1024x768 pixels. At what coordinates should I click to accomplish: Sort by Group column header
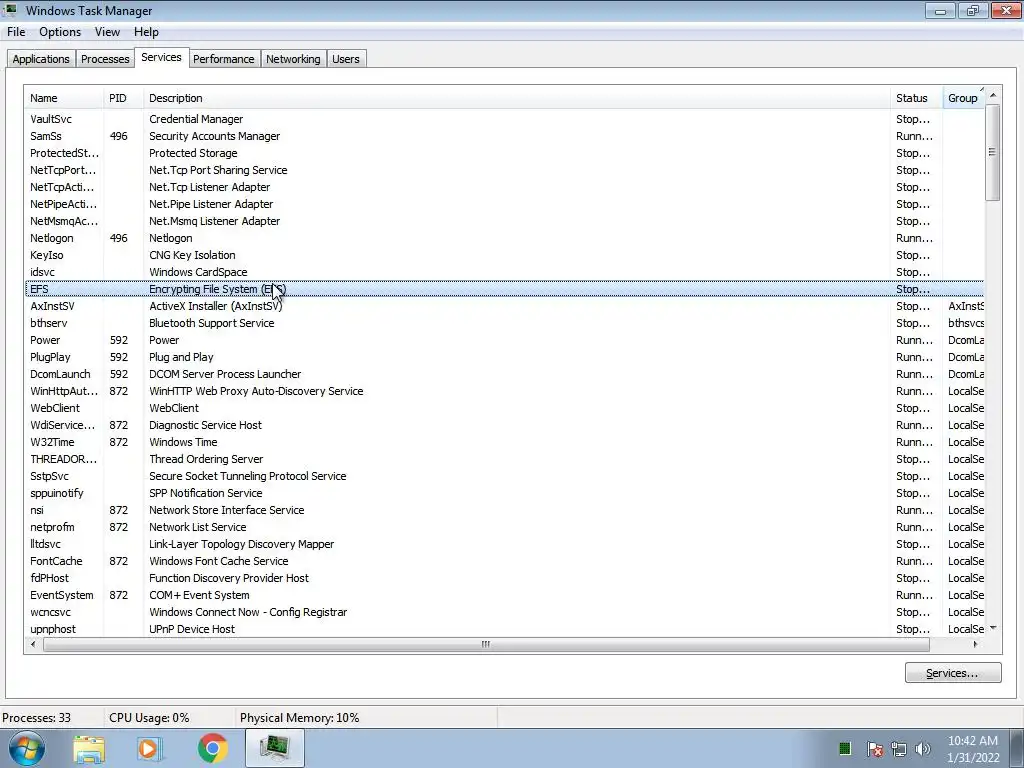coord(963,98)
